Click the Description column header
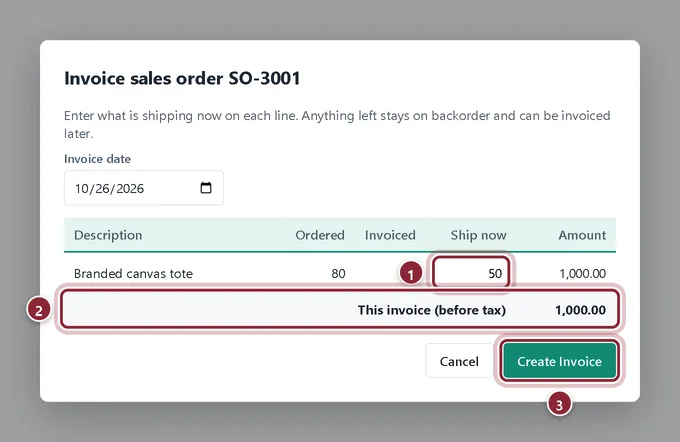Viewport: 680px width, 442px height. pos(108,235)
